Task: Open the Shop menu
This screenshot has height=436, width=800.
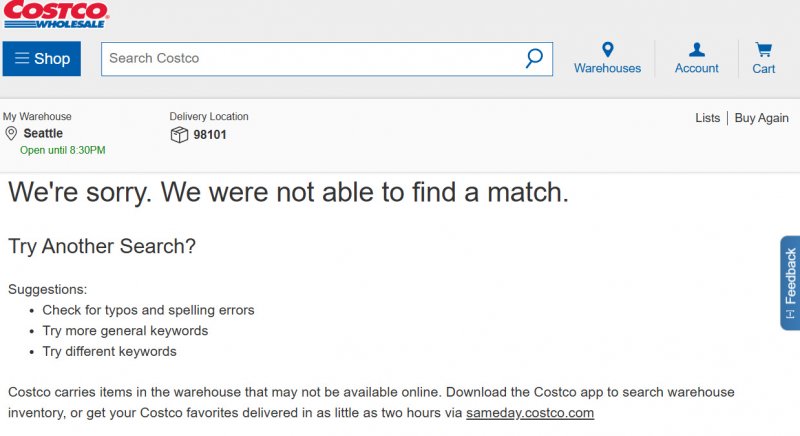Action: (x=42, y=59)
